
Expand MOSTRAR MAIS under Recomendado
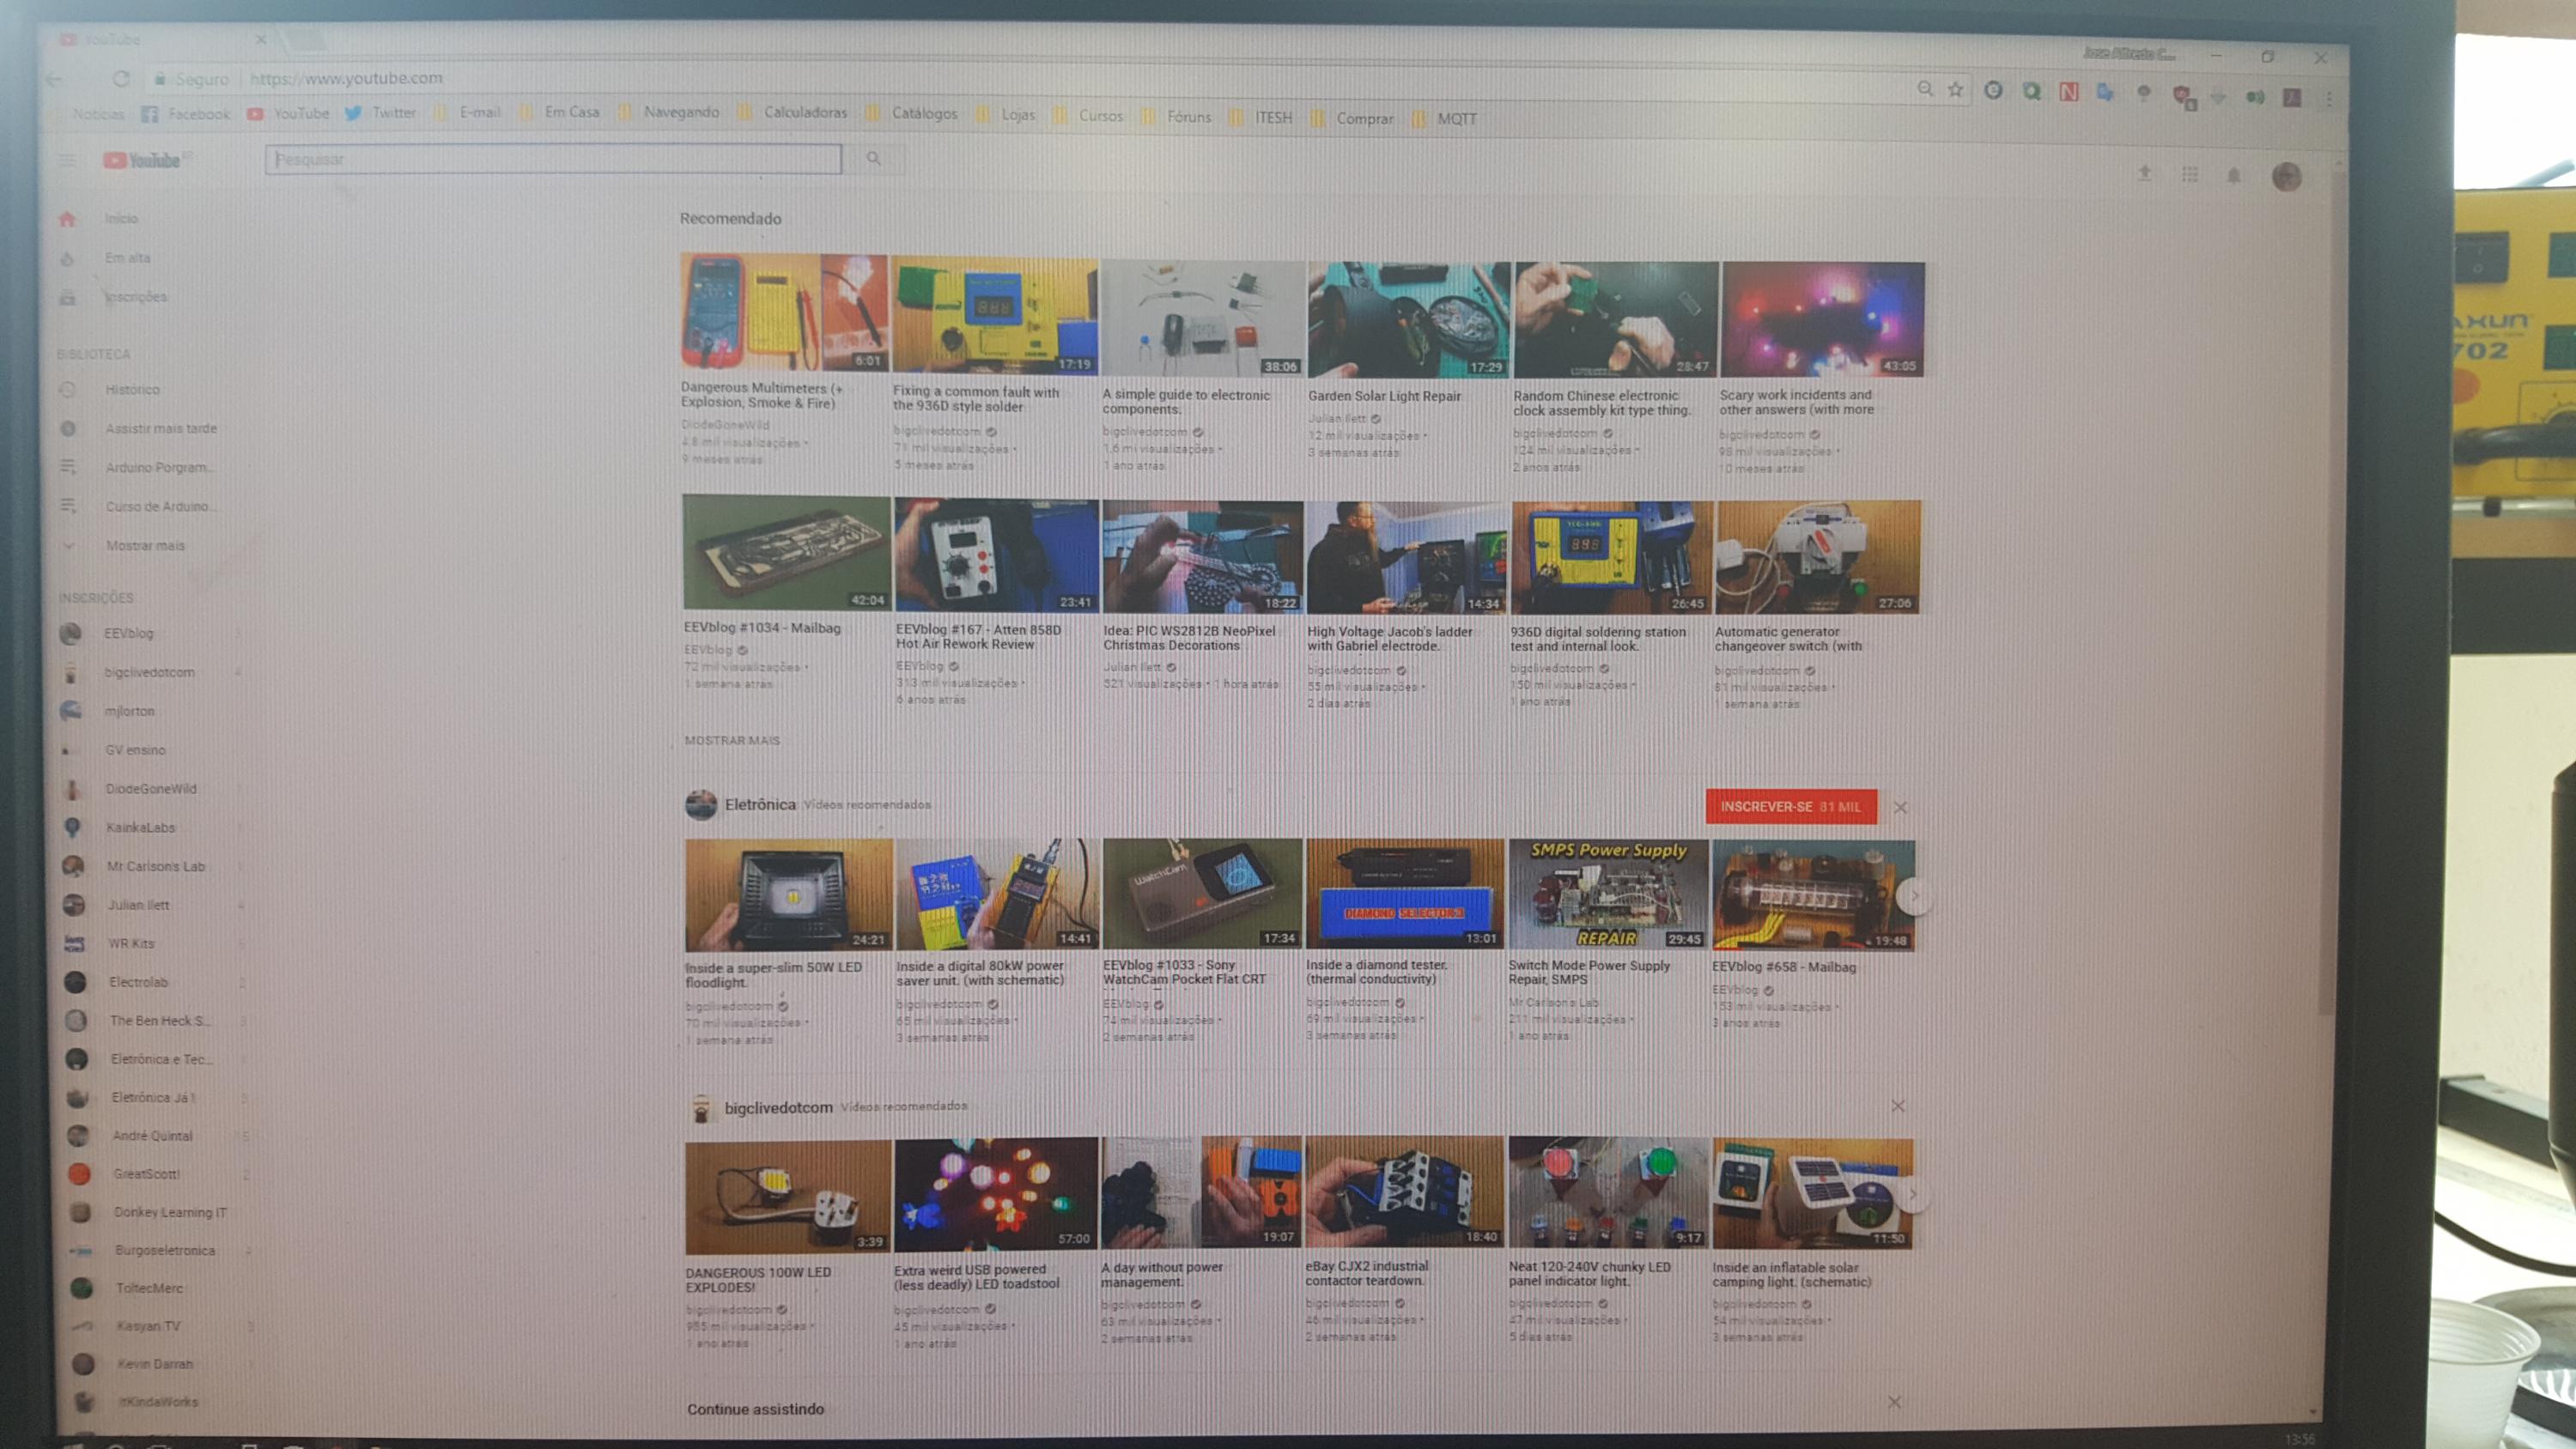pos(732,741)
